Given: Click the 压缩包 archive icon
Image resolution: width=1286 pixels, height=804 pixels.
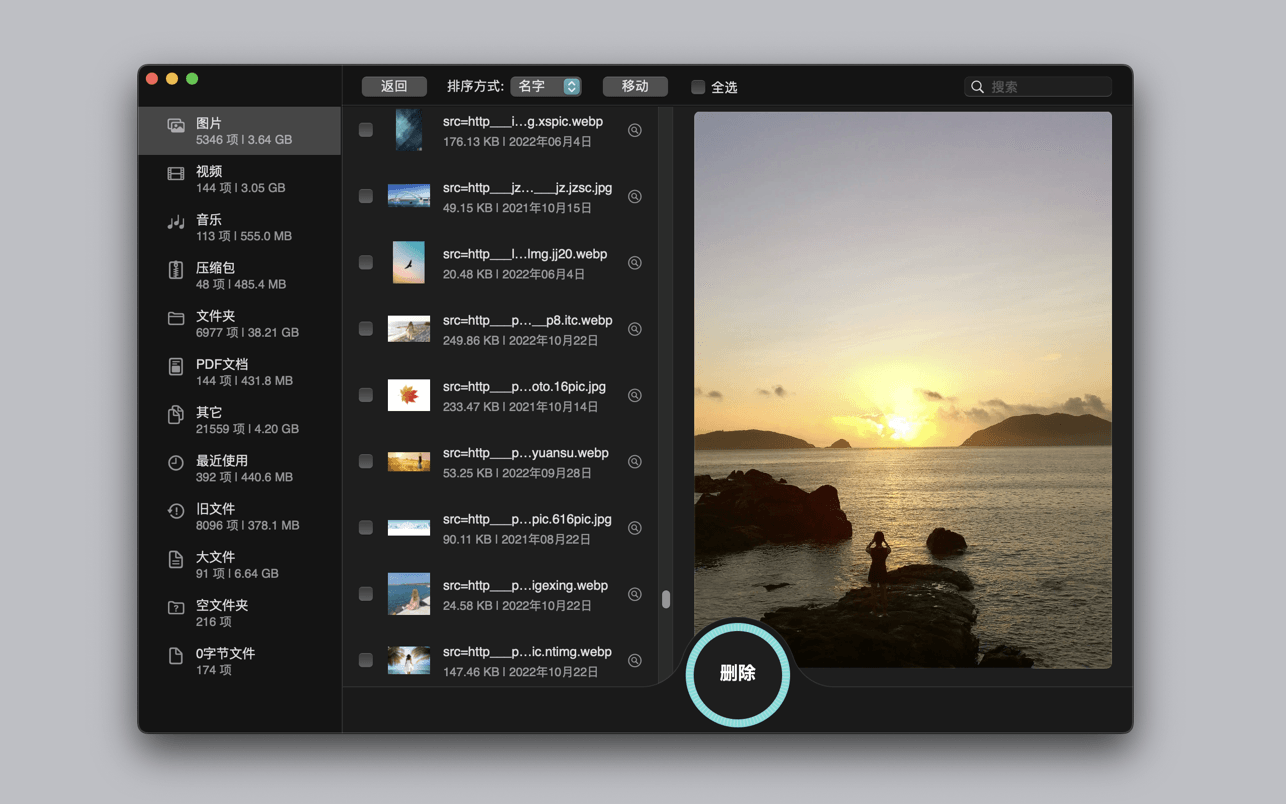Looking at the screenshot, I should point(176,270).
